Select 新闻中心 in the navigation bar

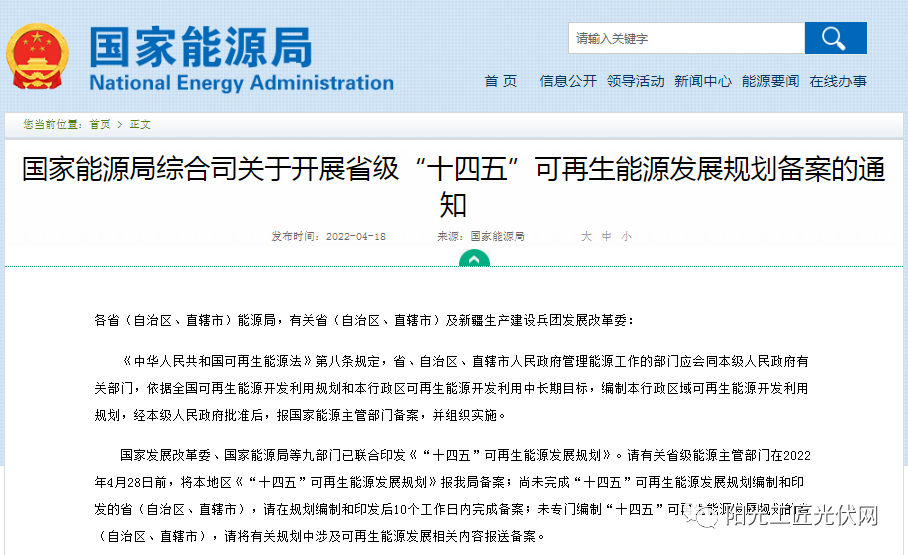tap(702, 81)
